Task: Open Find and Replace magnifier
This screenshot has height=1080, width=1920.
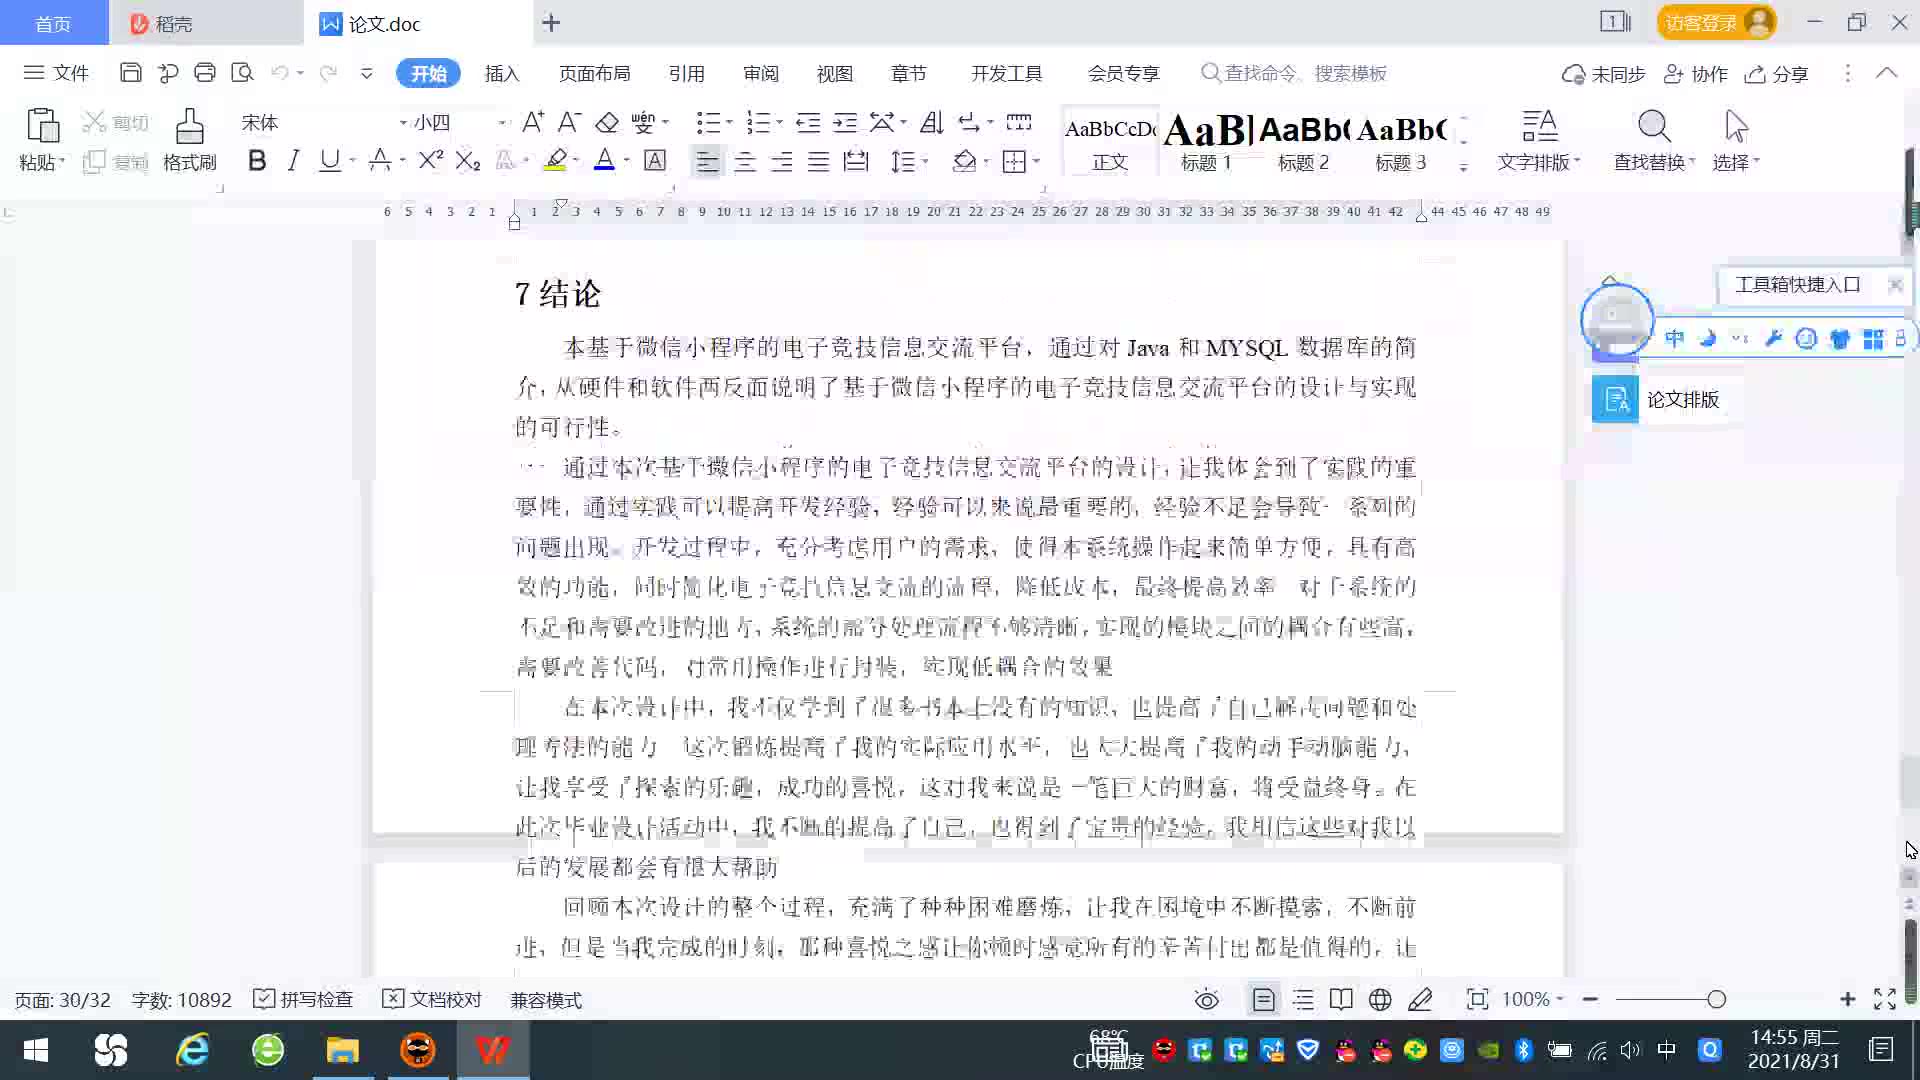Action: tap(1654, 126)
